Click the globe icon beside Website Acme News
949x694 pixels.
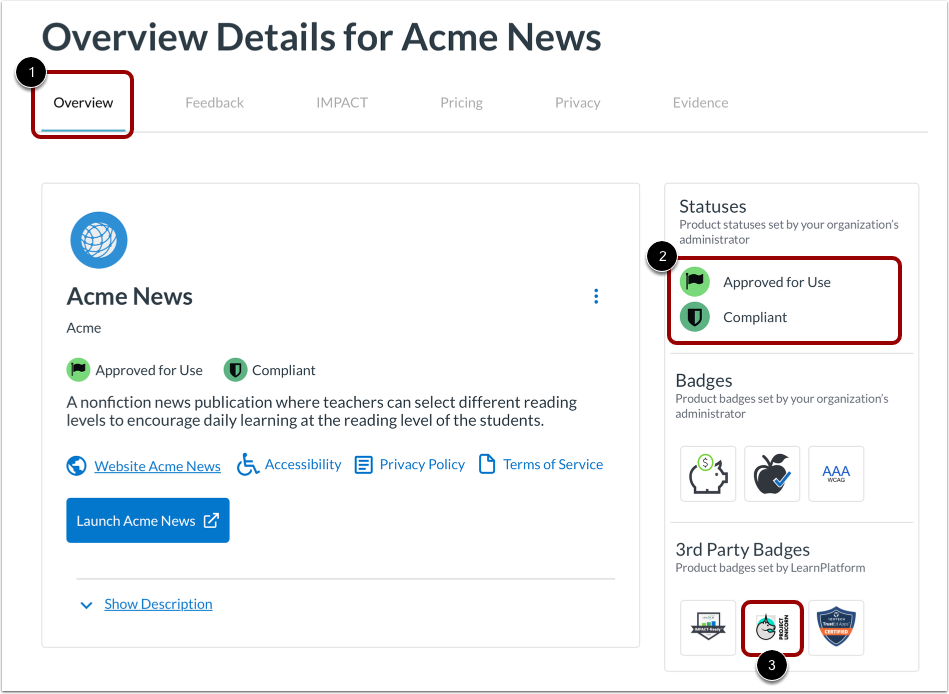[76, 466]
